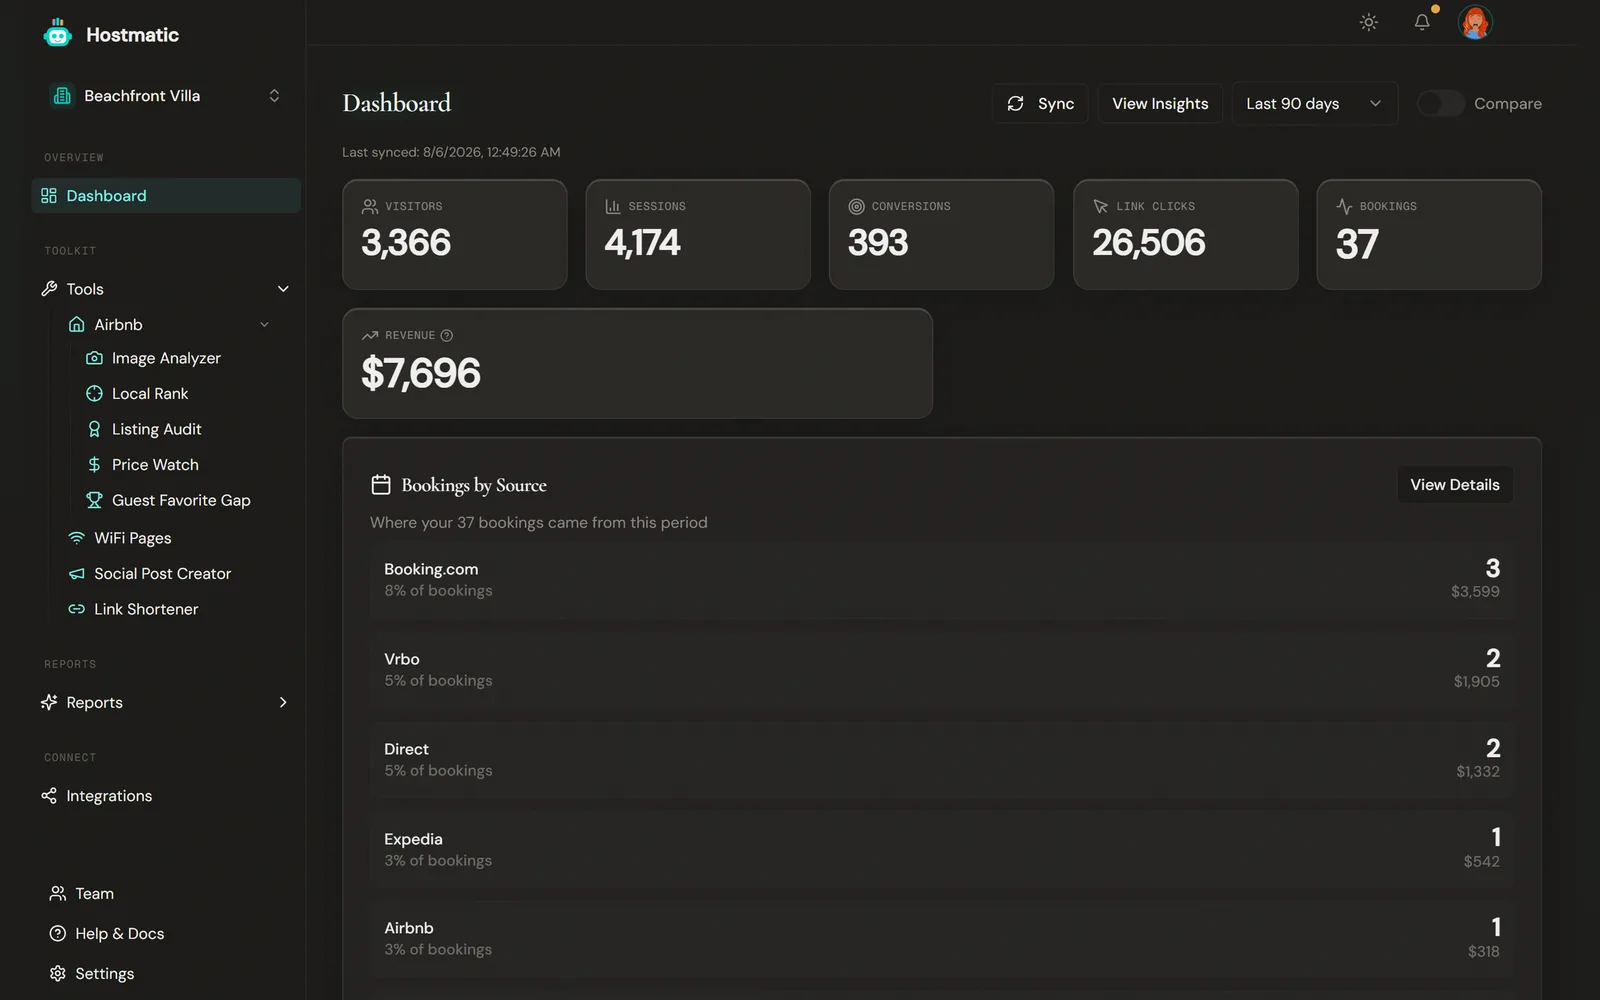Image resolution: width=1600 pixels, height=1000 pixels.
Task: Click the Direct source row
Action: tap(941, 760)
